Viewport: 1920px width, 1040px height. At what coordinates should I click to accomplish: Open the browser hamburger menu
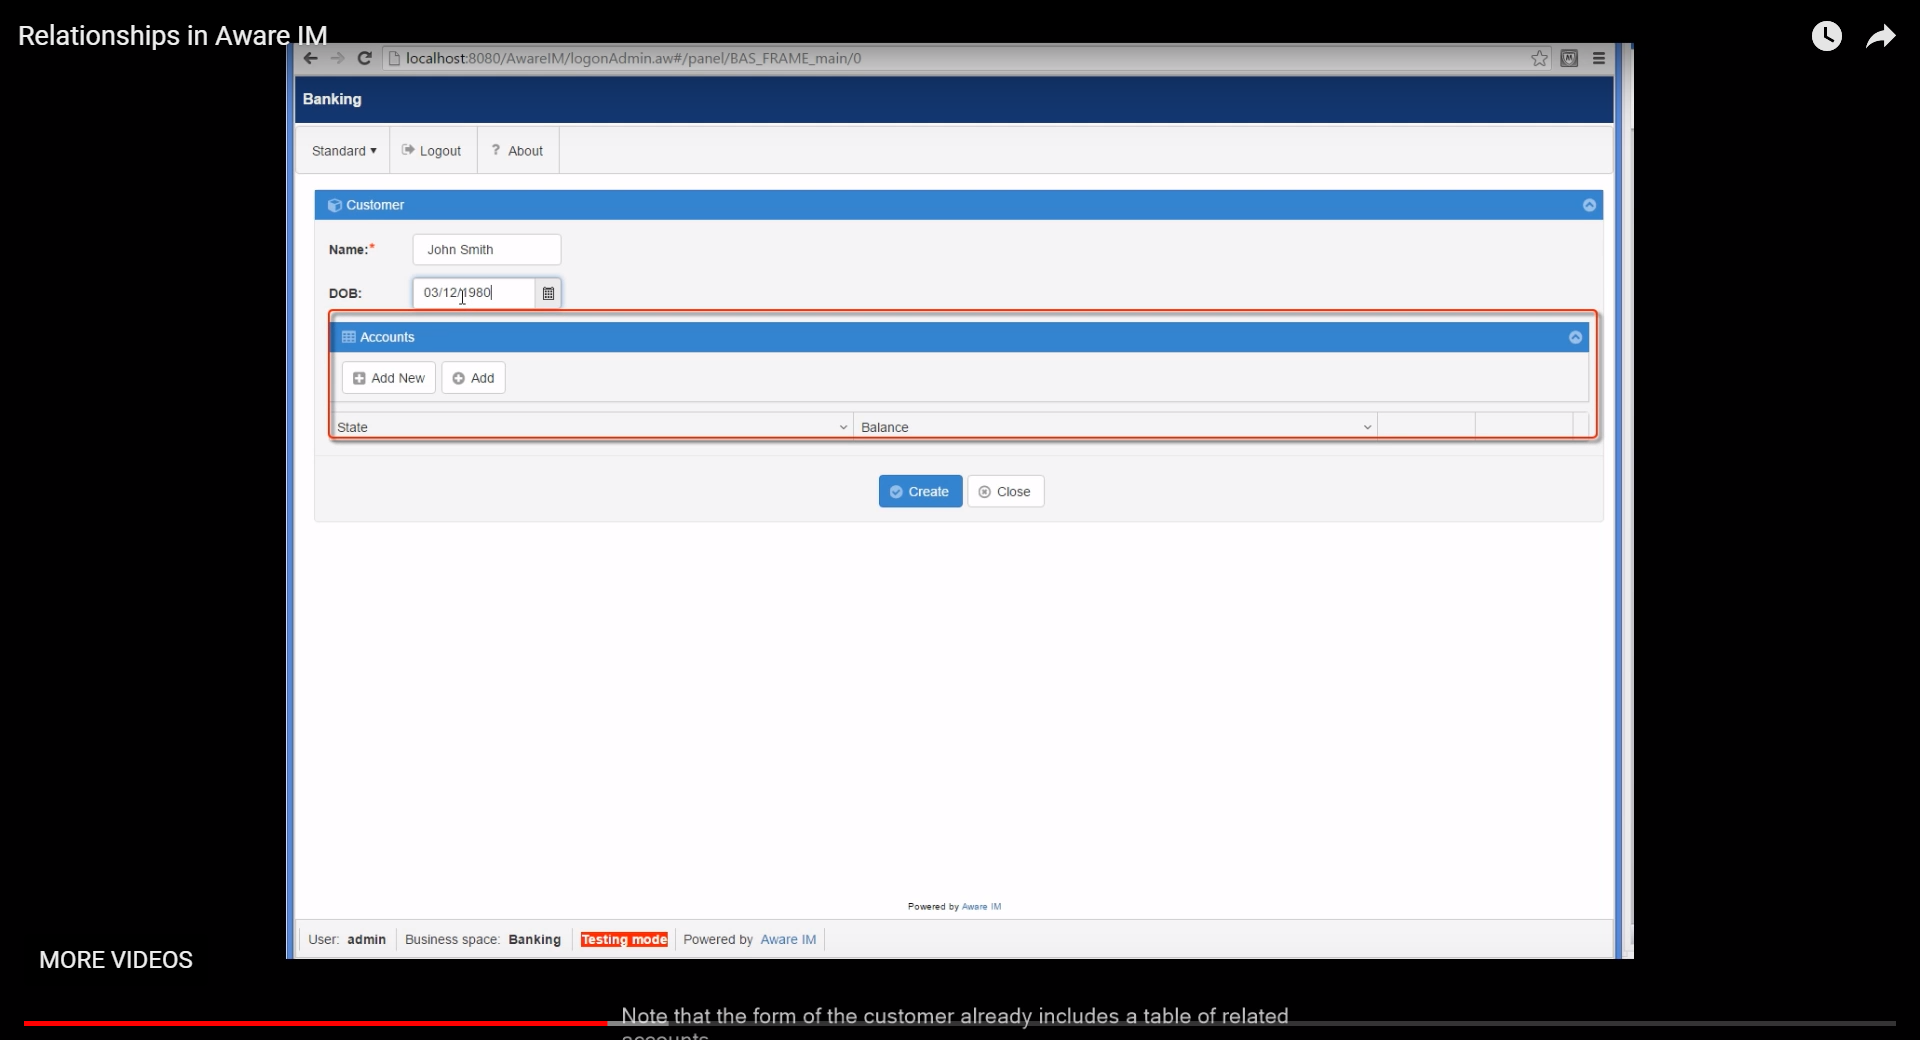1599,58
